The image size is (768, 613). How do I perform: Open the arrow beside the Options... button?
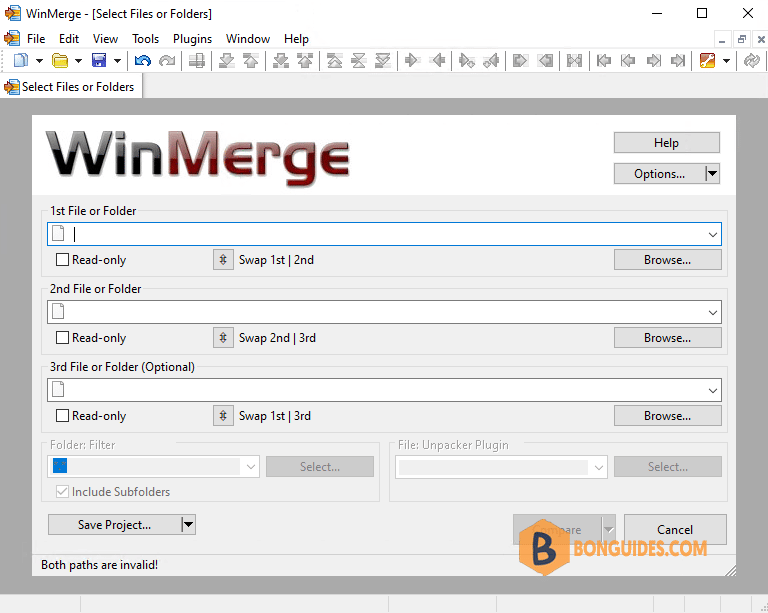pos(713,173)
